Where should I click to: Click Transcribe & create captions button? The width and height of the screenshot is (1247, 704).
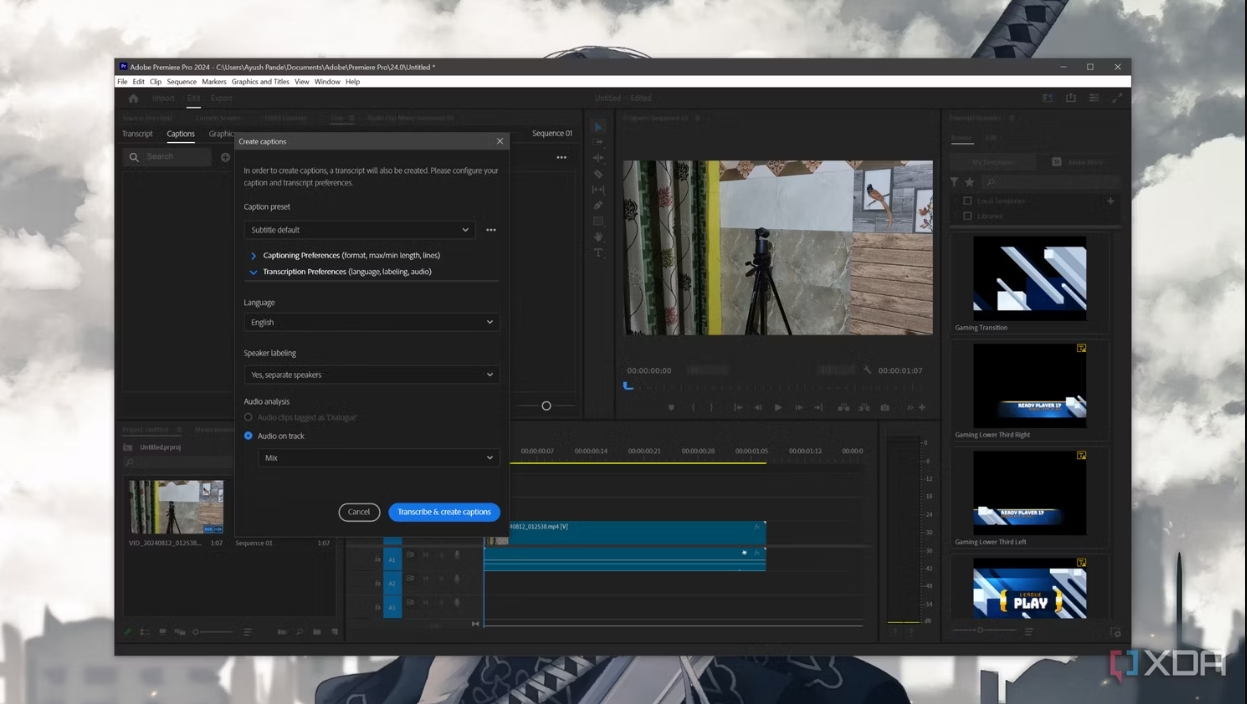coord(444,512)
